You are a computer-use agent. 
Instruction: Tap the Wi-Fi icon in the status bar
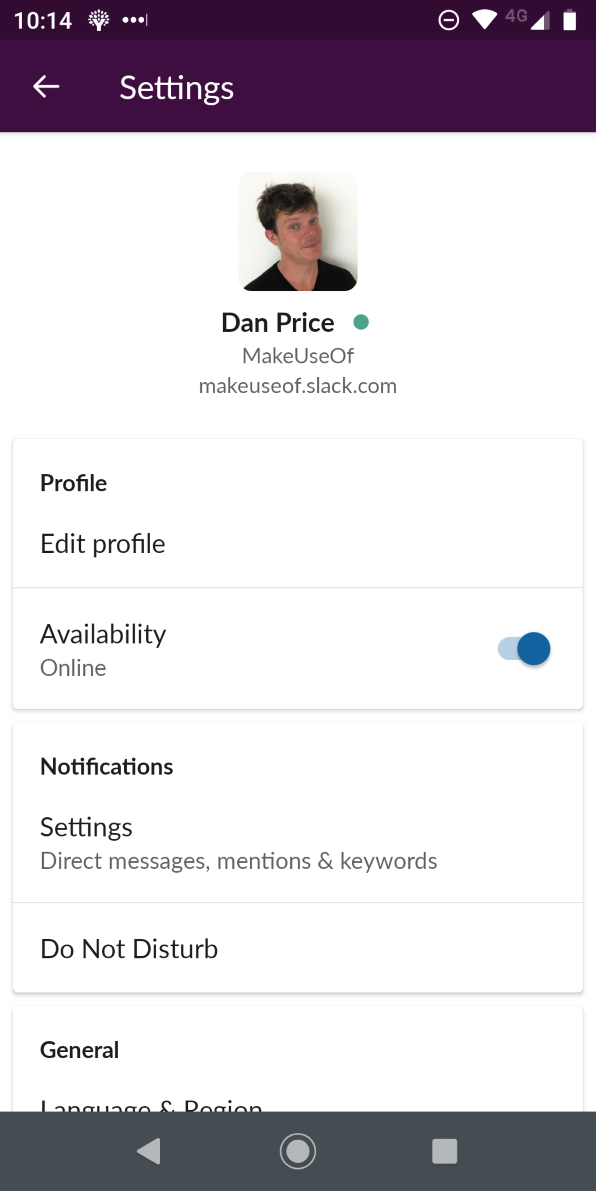click(x=482, y=17)
